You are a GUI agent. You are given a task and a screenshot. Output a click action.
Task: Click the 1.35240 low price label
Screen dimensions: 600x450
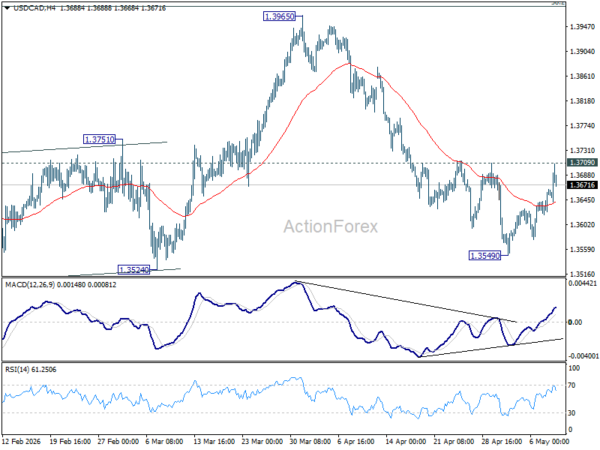coord(134,270)
